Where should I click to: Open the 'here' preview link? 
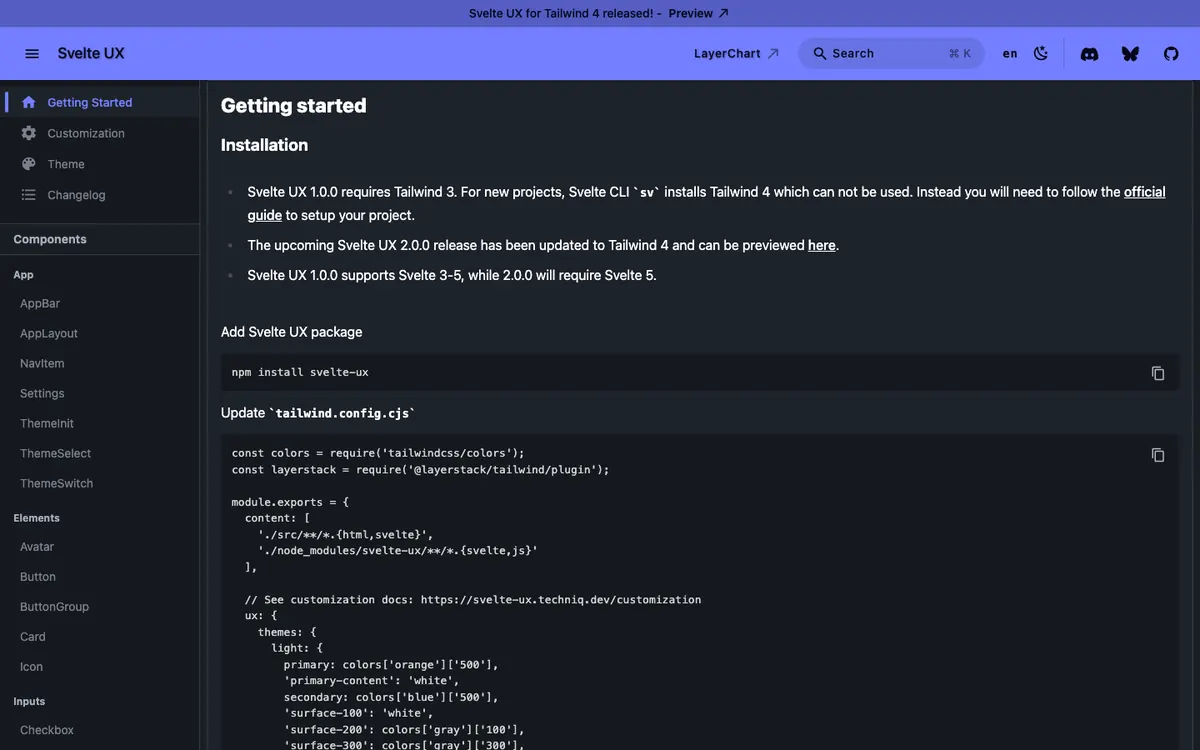(822, 245)
